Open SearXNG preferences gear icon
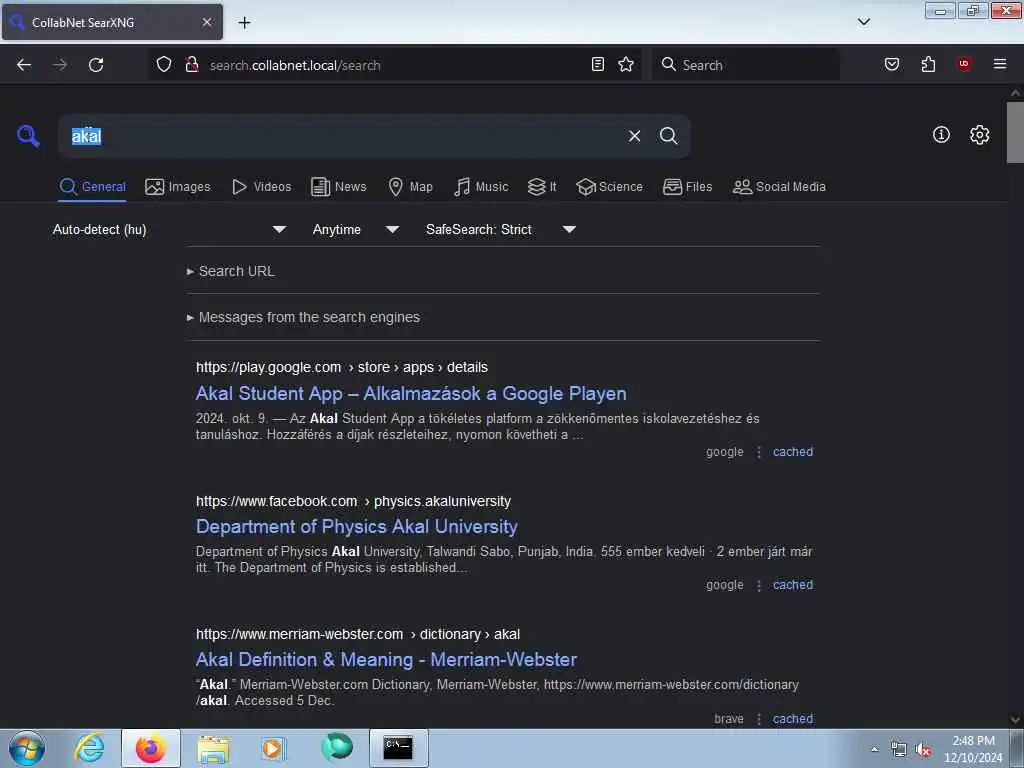Screen dimensions: 1024x768 [980, 135]
